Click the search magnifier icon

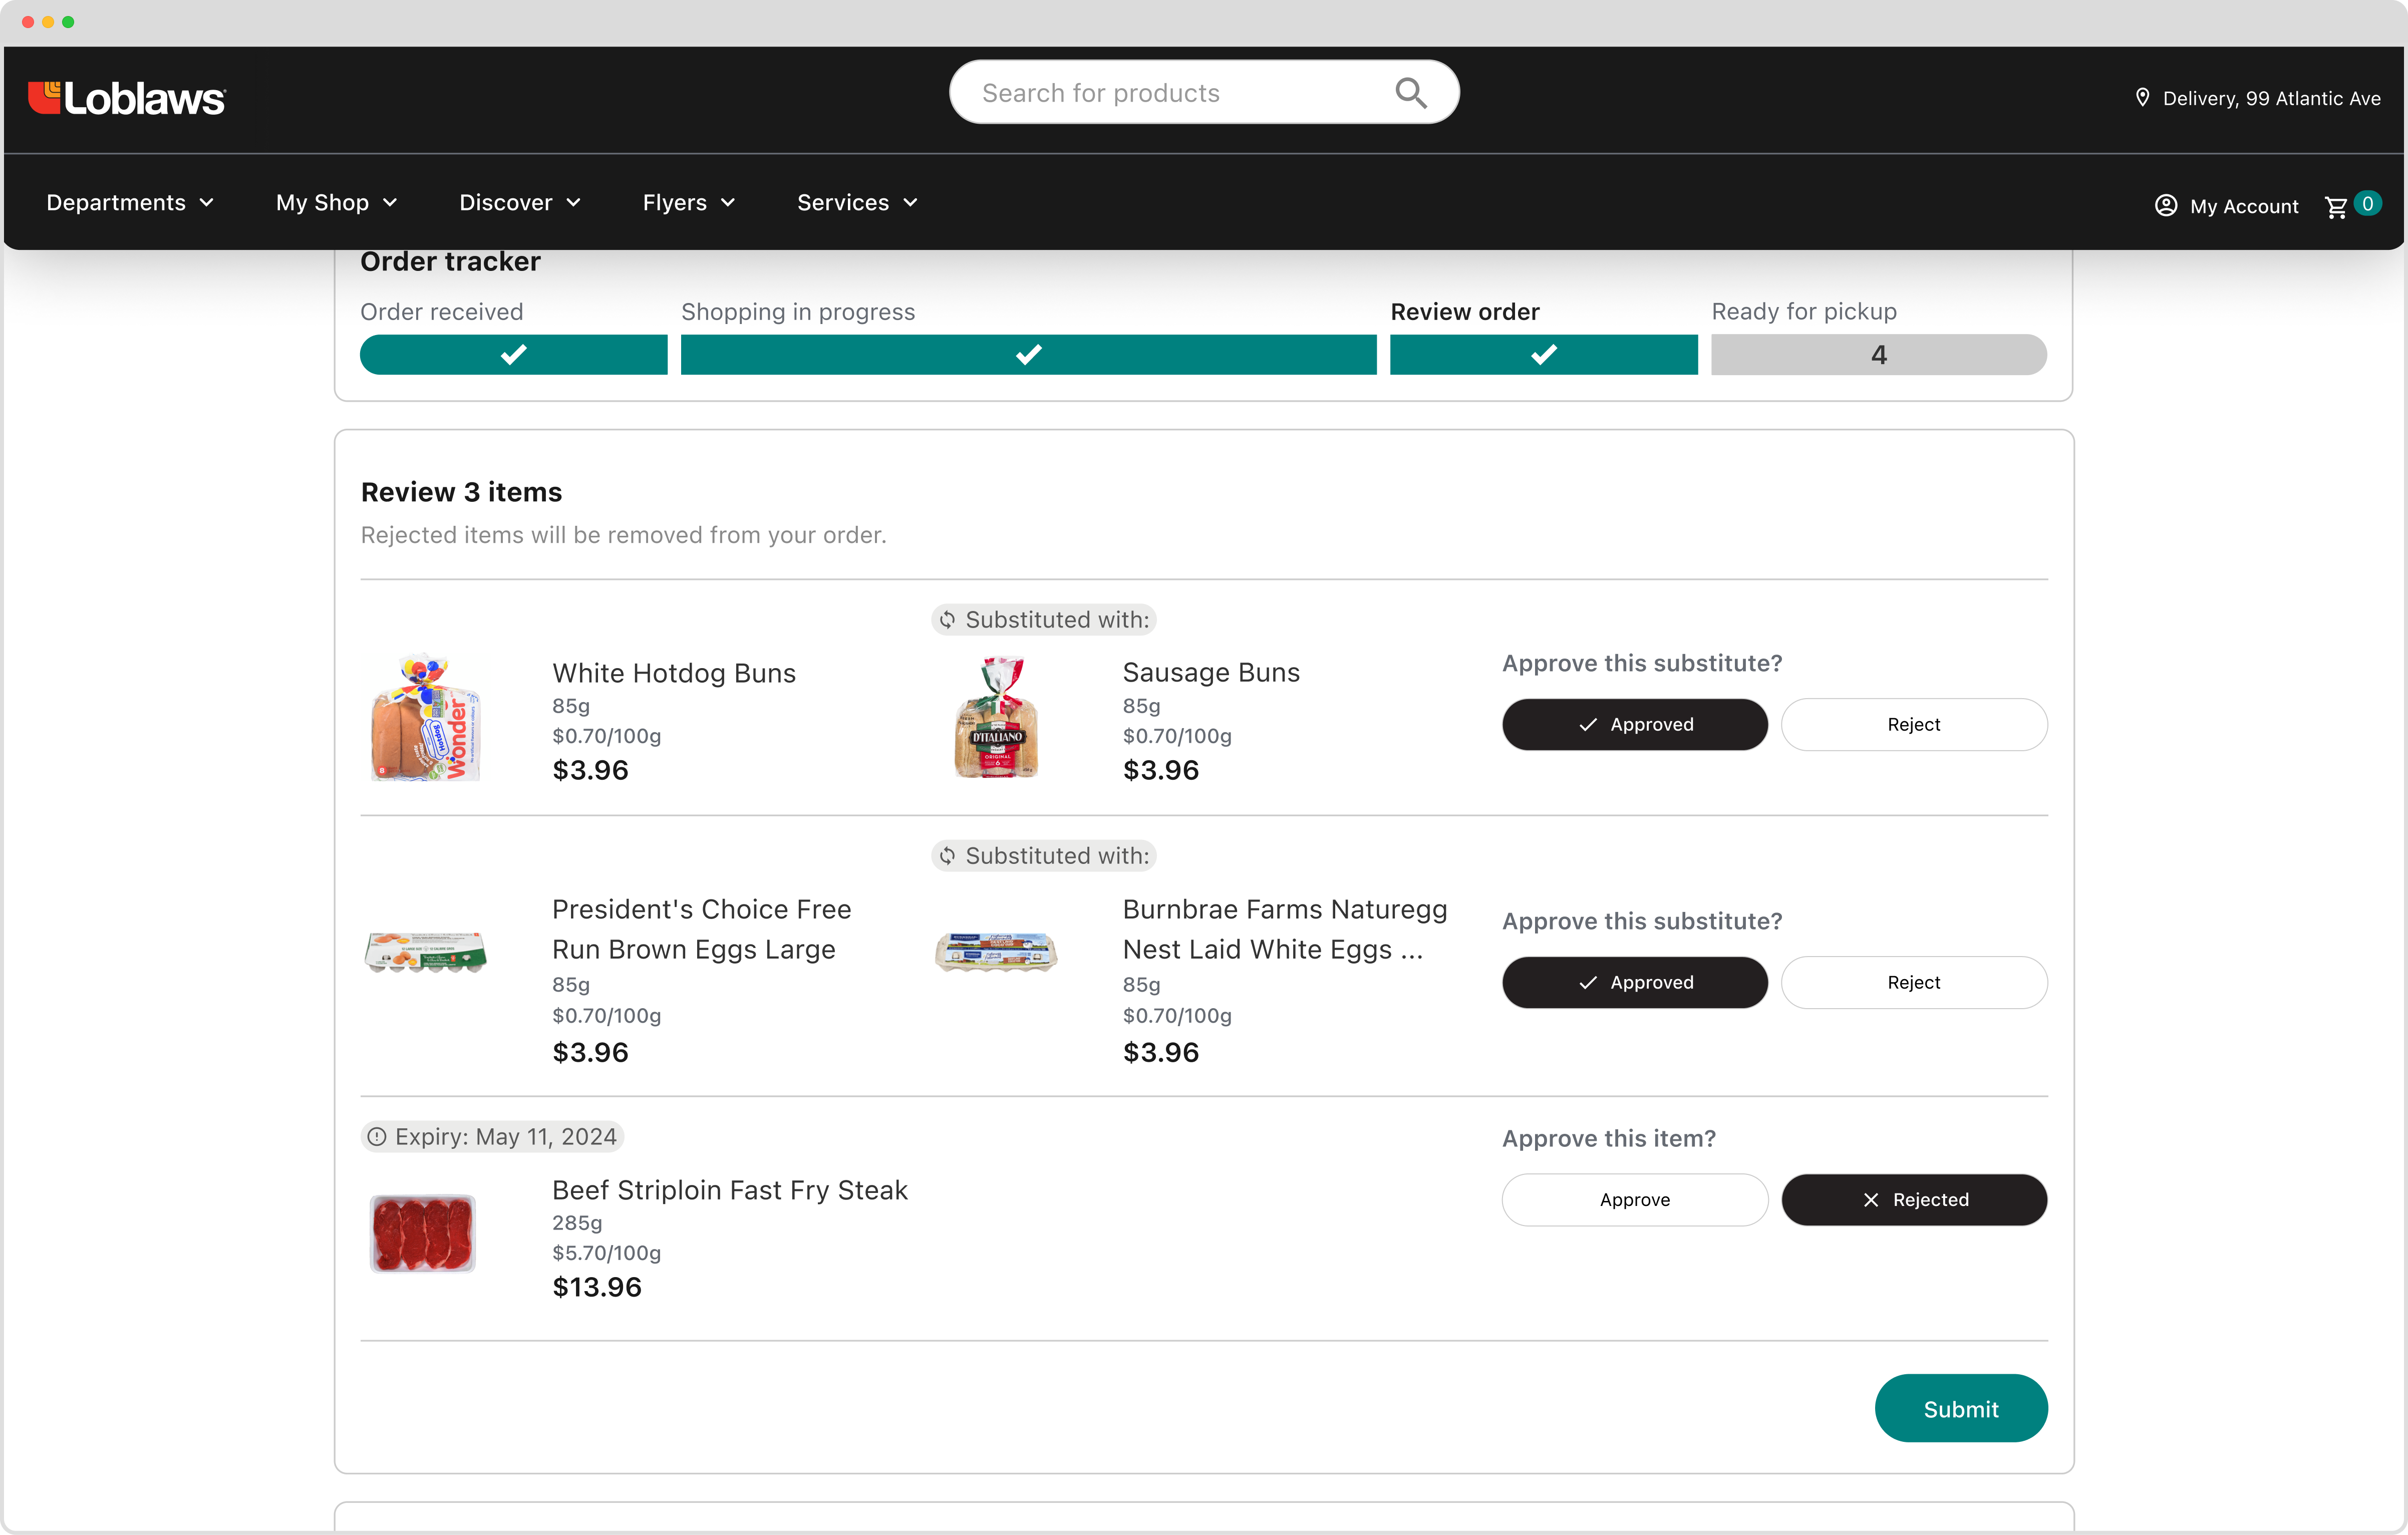pos(1410,93)
